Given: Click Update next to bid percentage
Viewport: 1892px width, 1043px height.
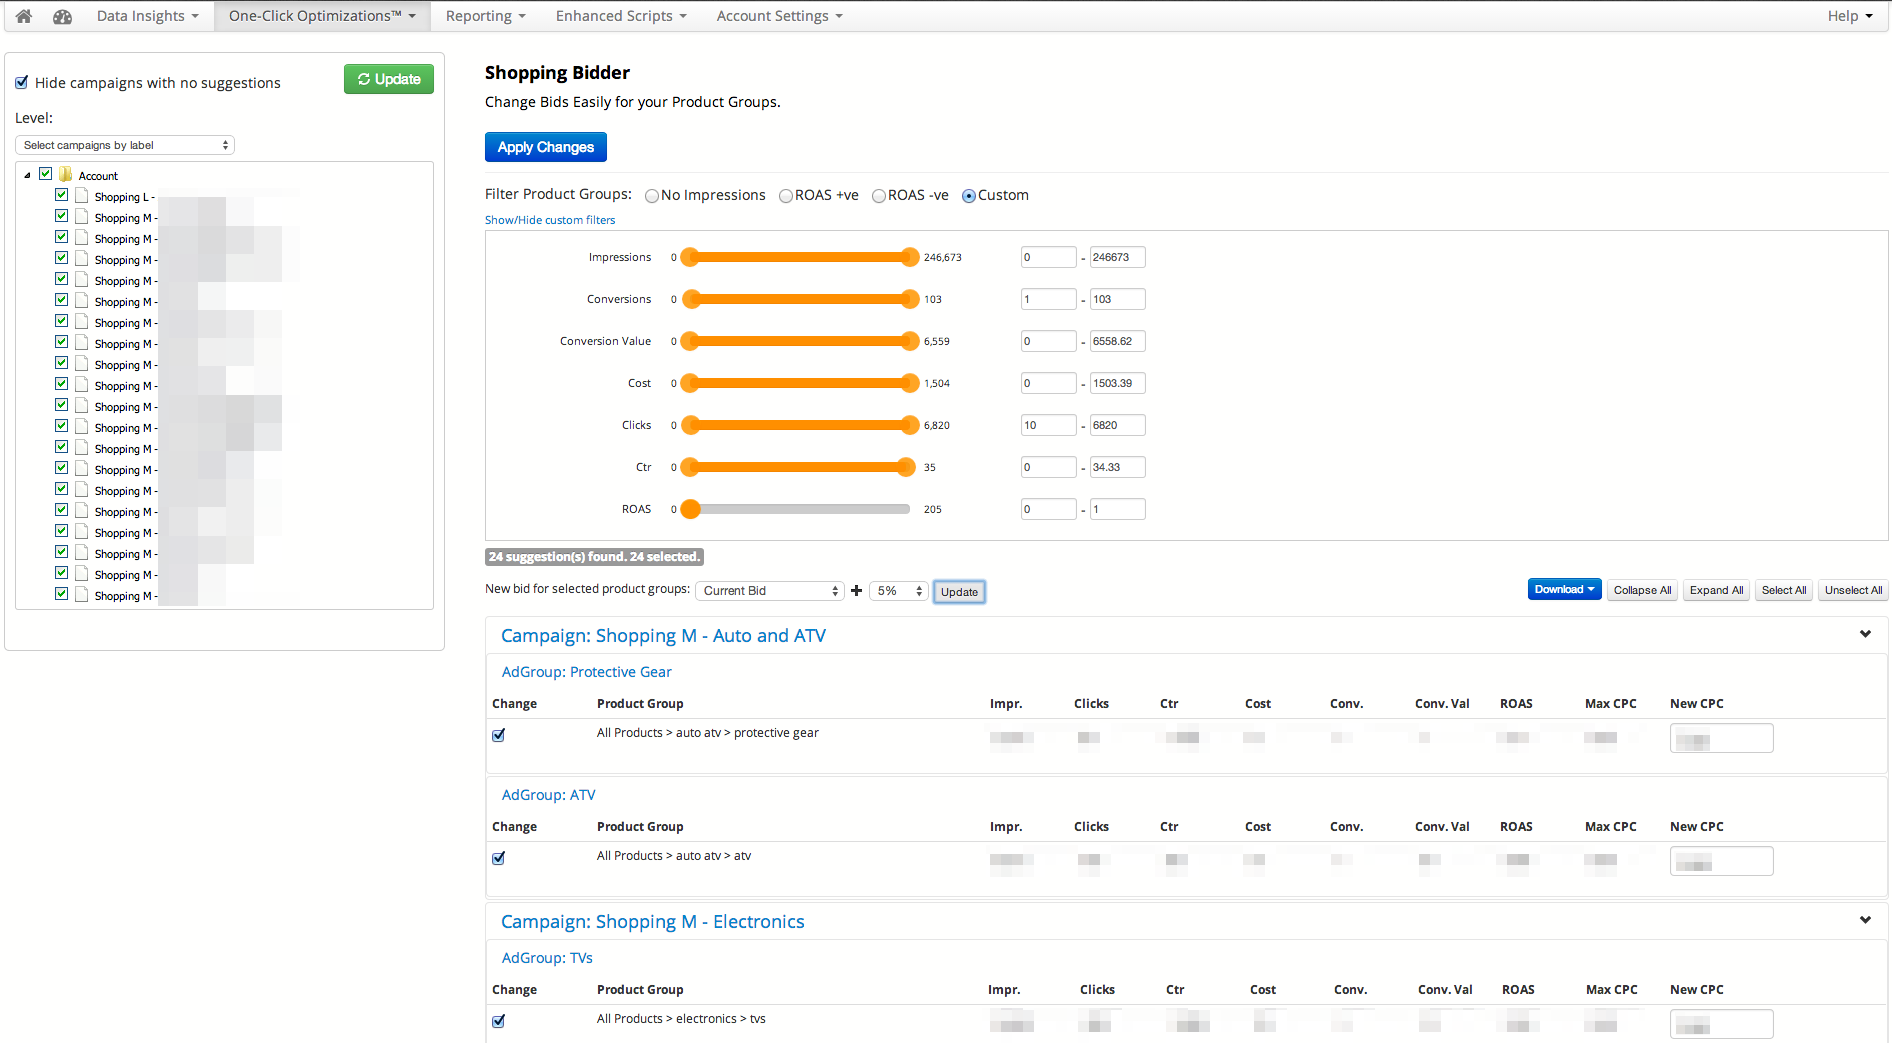Looking at the screenshot, I should click(x=959, y=592).
